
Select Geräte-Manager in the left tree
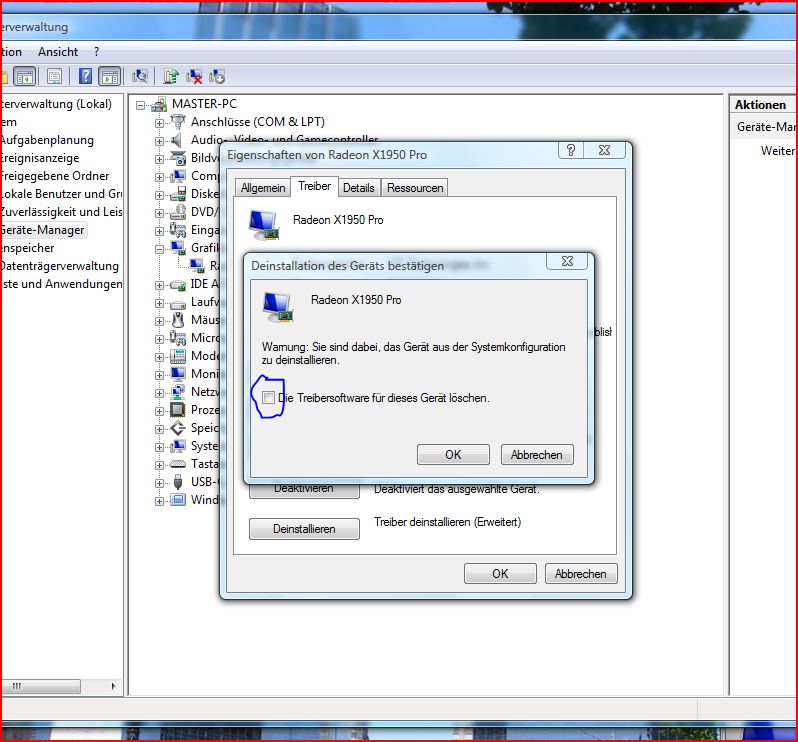click(43, 230)
